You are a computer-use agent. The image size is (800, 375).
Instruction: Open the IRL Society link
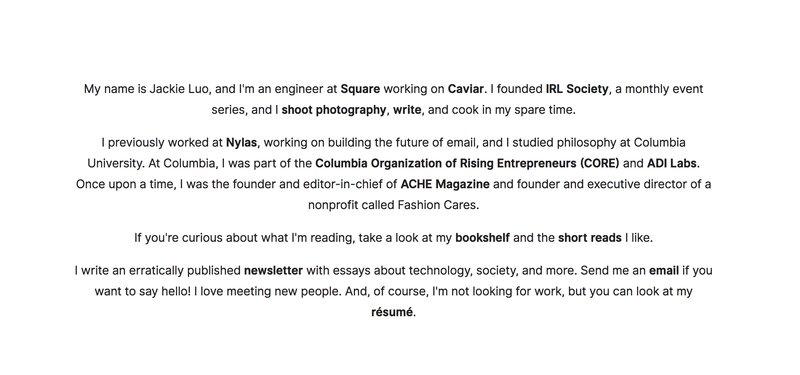577,89
